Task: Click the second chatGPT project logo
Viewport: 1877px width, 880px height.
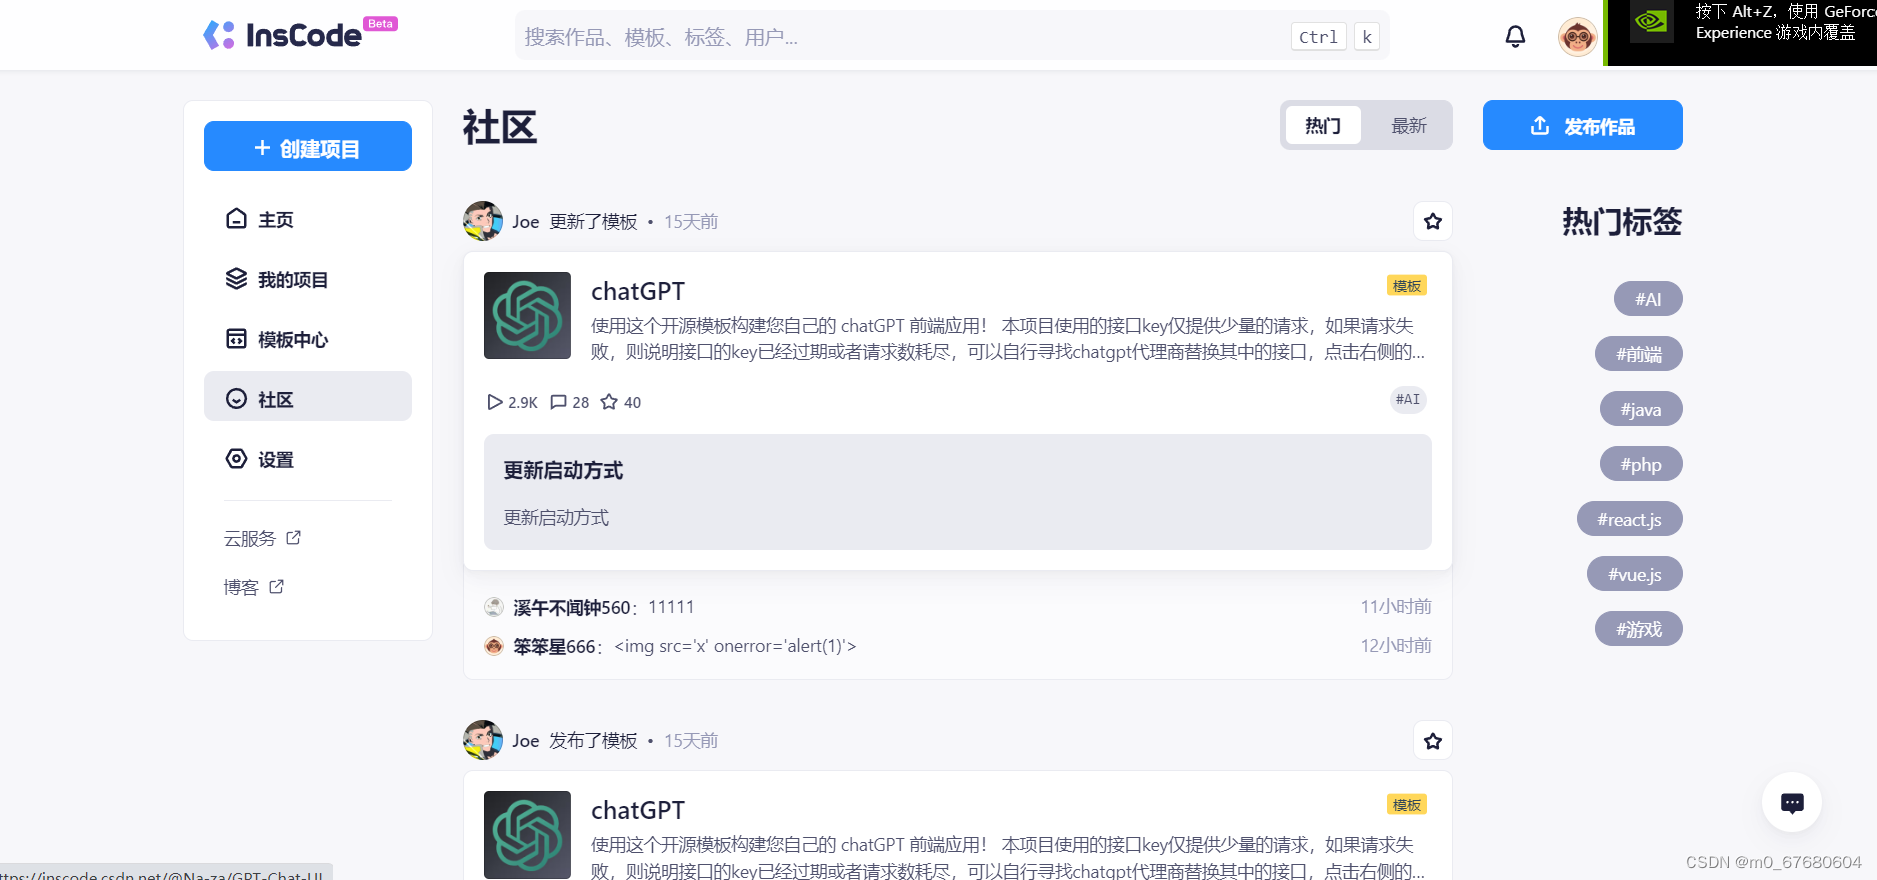Action: click(x=527, y=834)
